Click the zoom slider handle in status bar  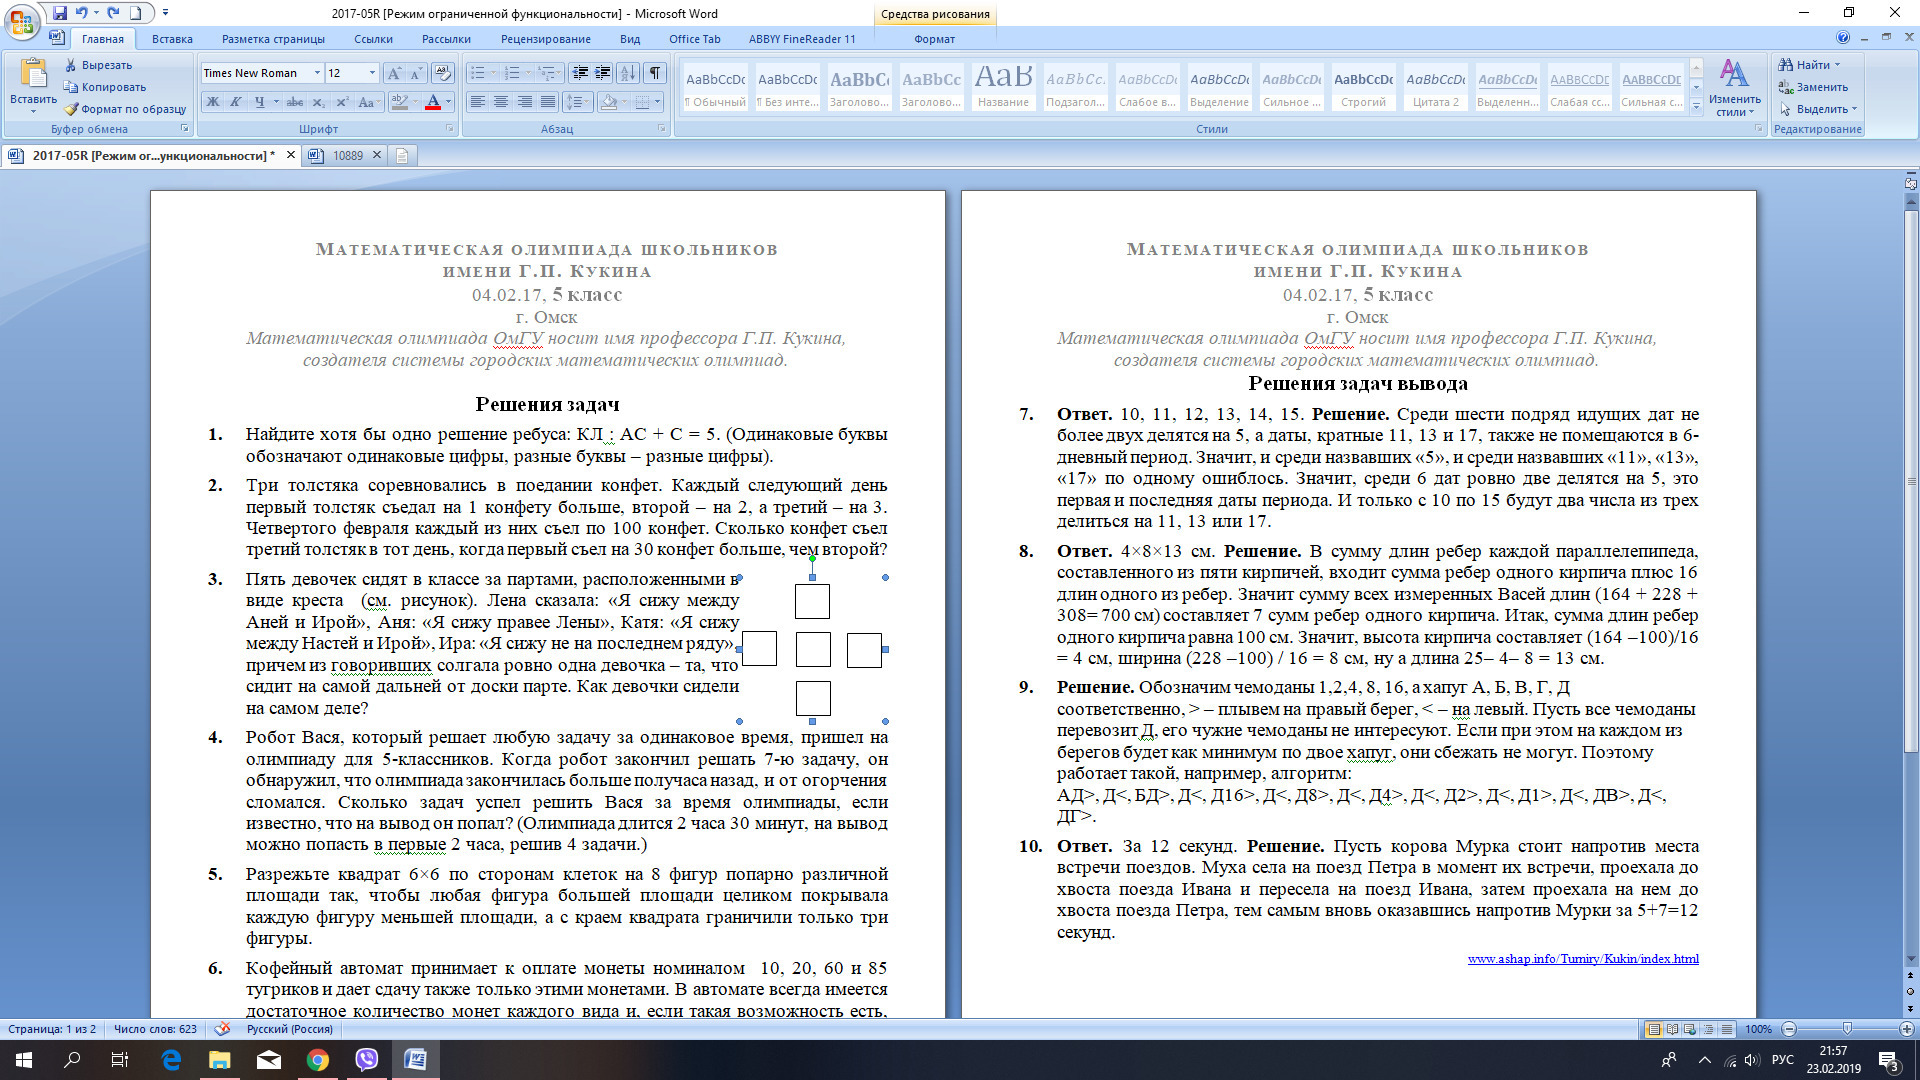coord(1847,1029)
